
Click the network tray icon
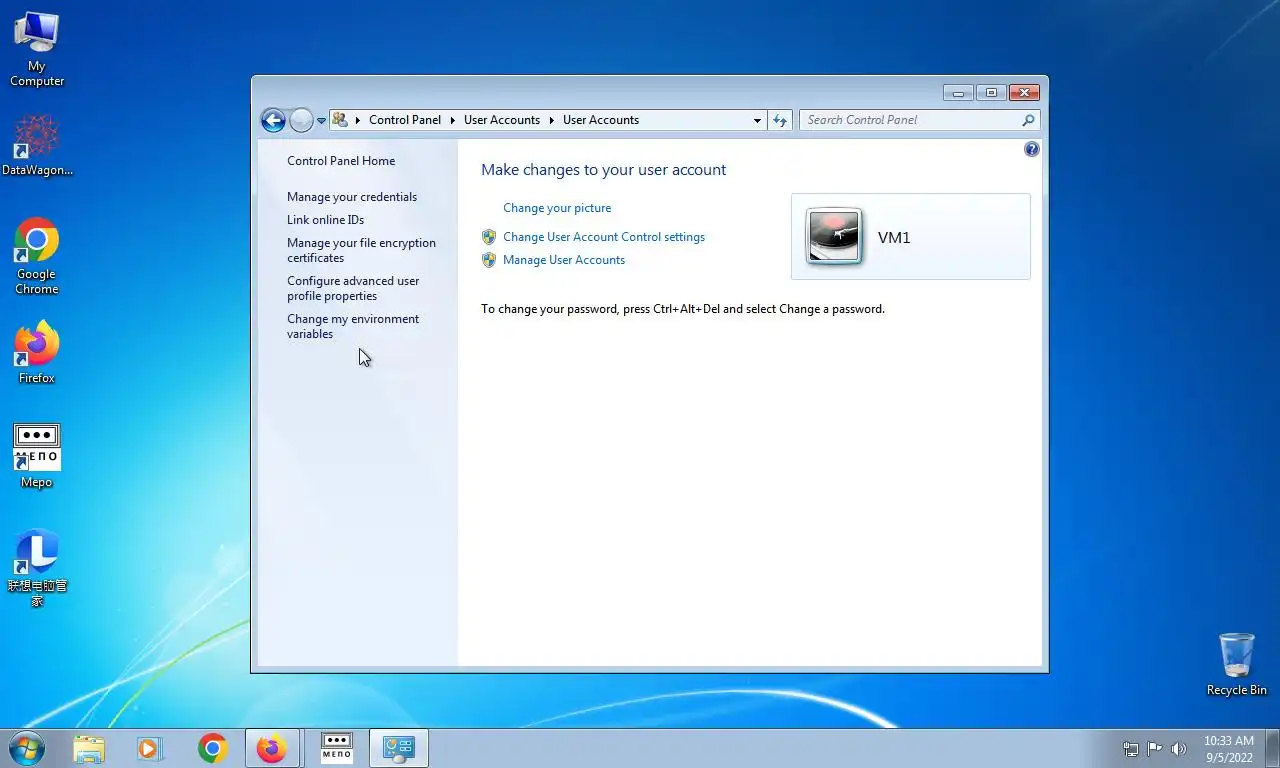[1131, 749]
